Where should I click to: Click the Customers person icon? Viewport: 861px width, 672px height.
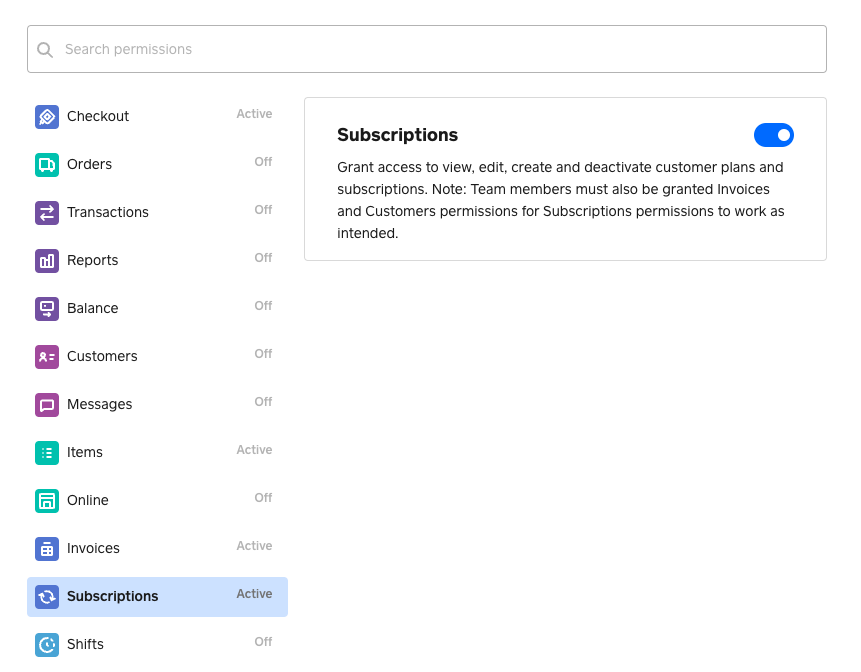point(47,357)
